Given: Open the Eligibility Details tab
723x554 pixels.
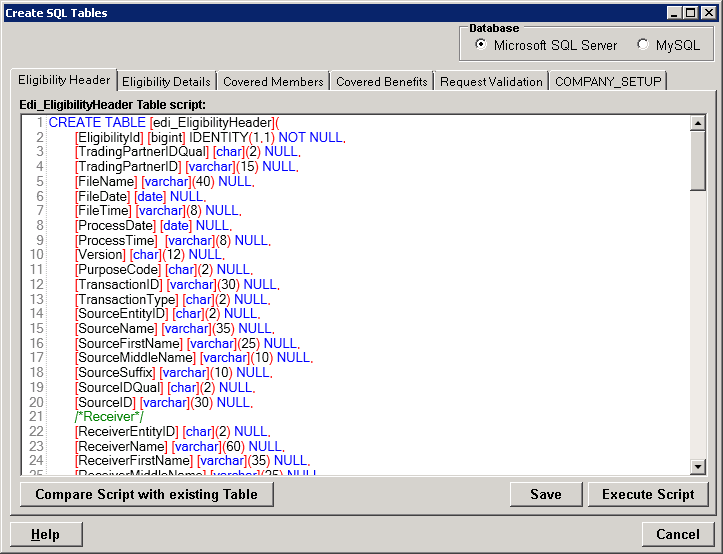Looking at the screenshot, I should 166,81.
